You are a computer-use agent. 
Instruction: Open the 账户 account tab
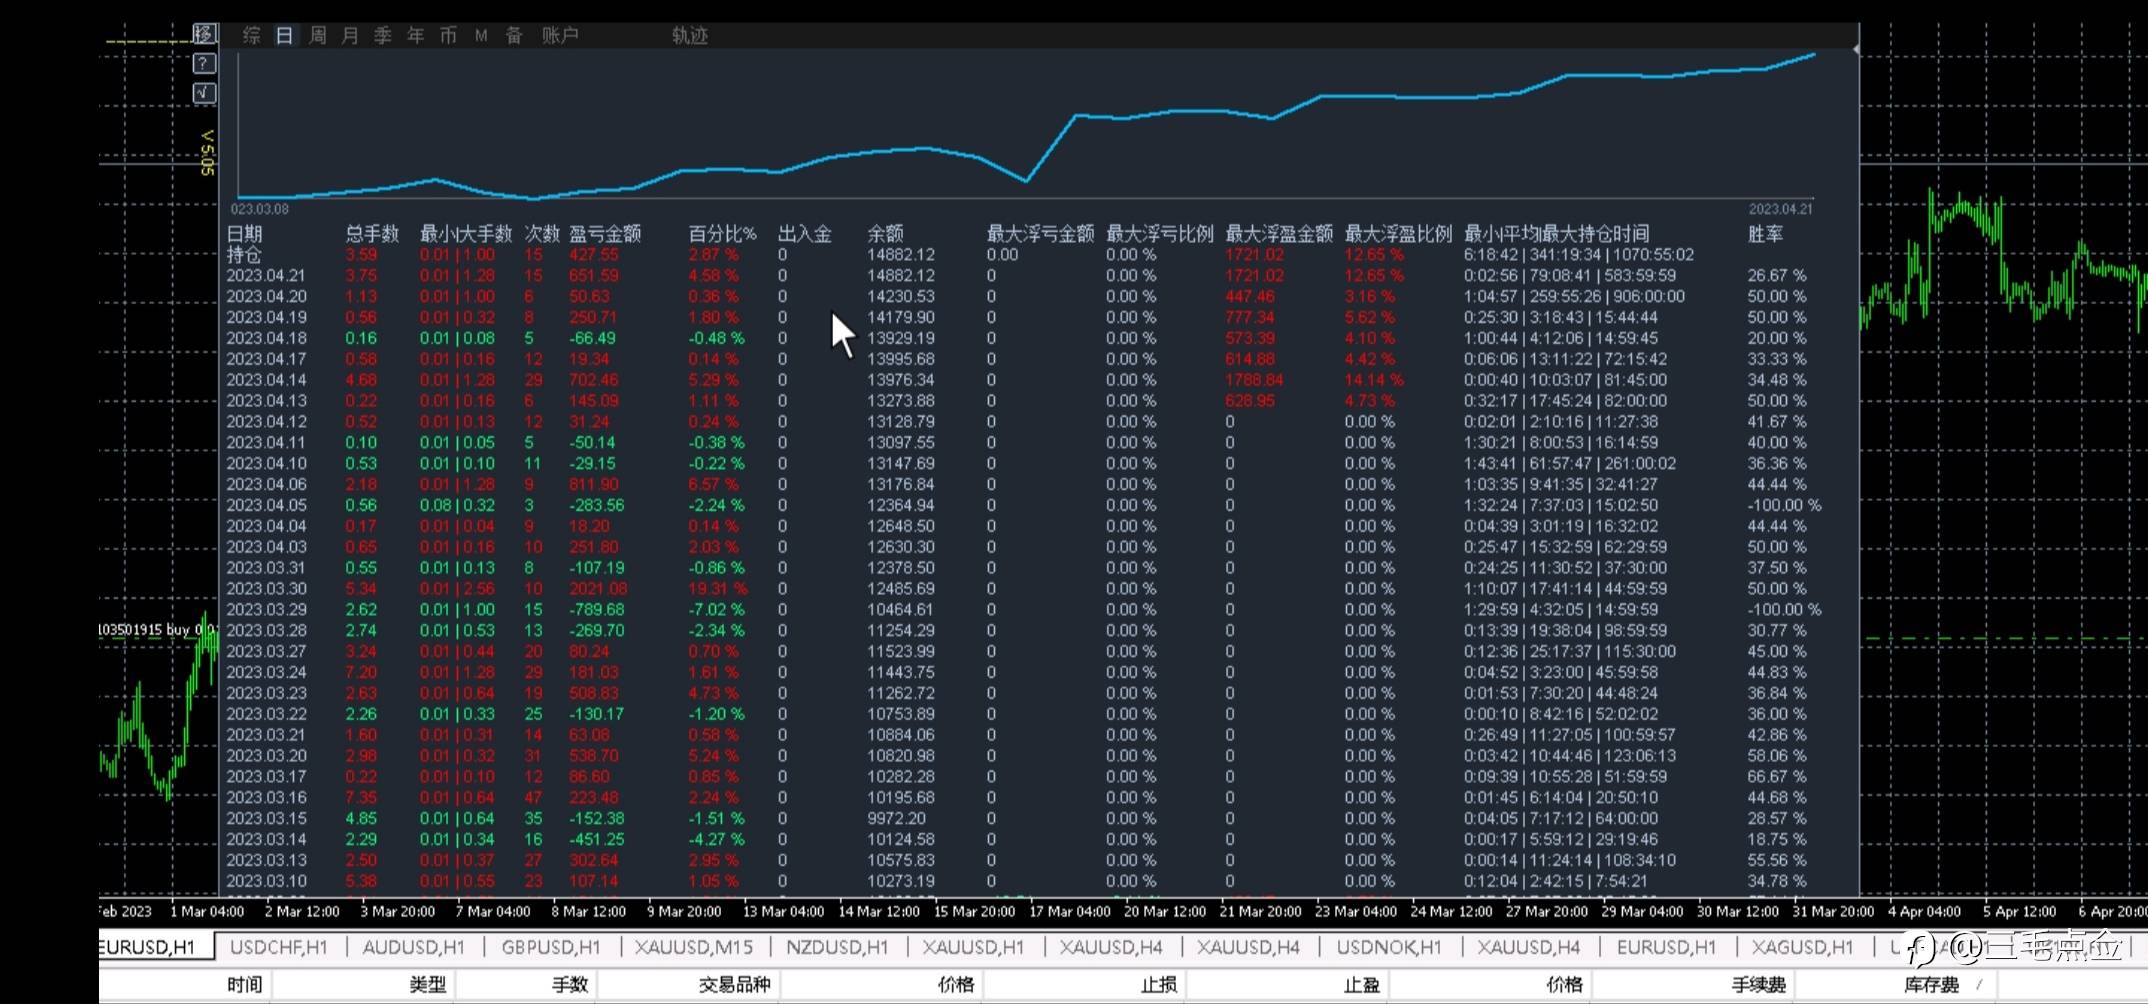(560, 36)
